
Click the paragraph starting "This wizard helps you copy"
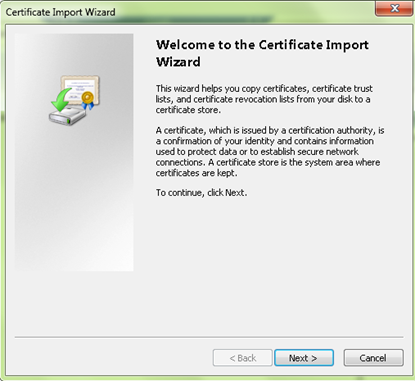pyautogui.click(x=264, y=99)
